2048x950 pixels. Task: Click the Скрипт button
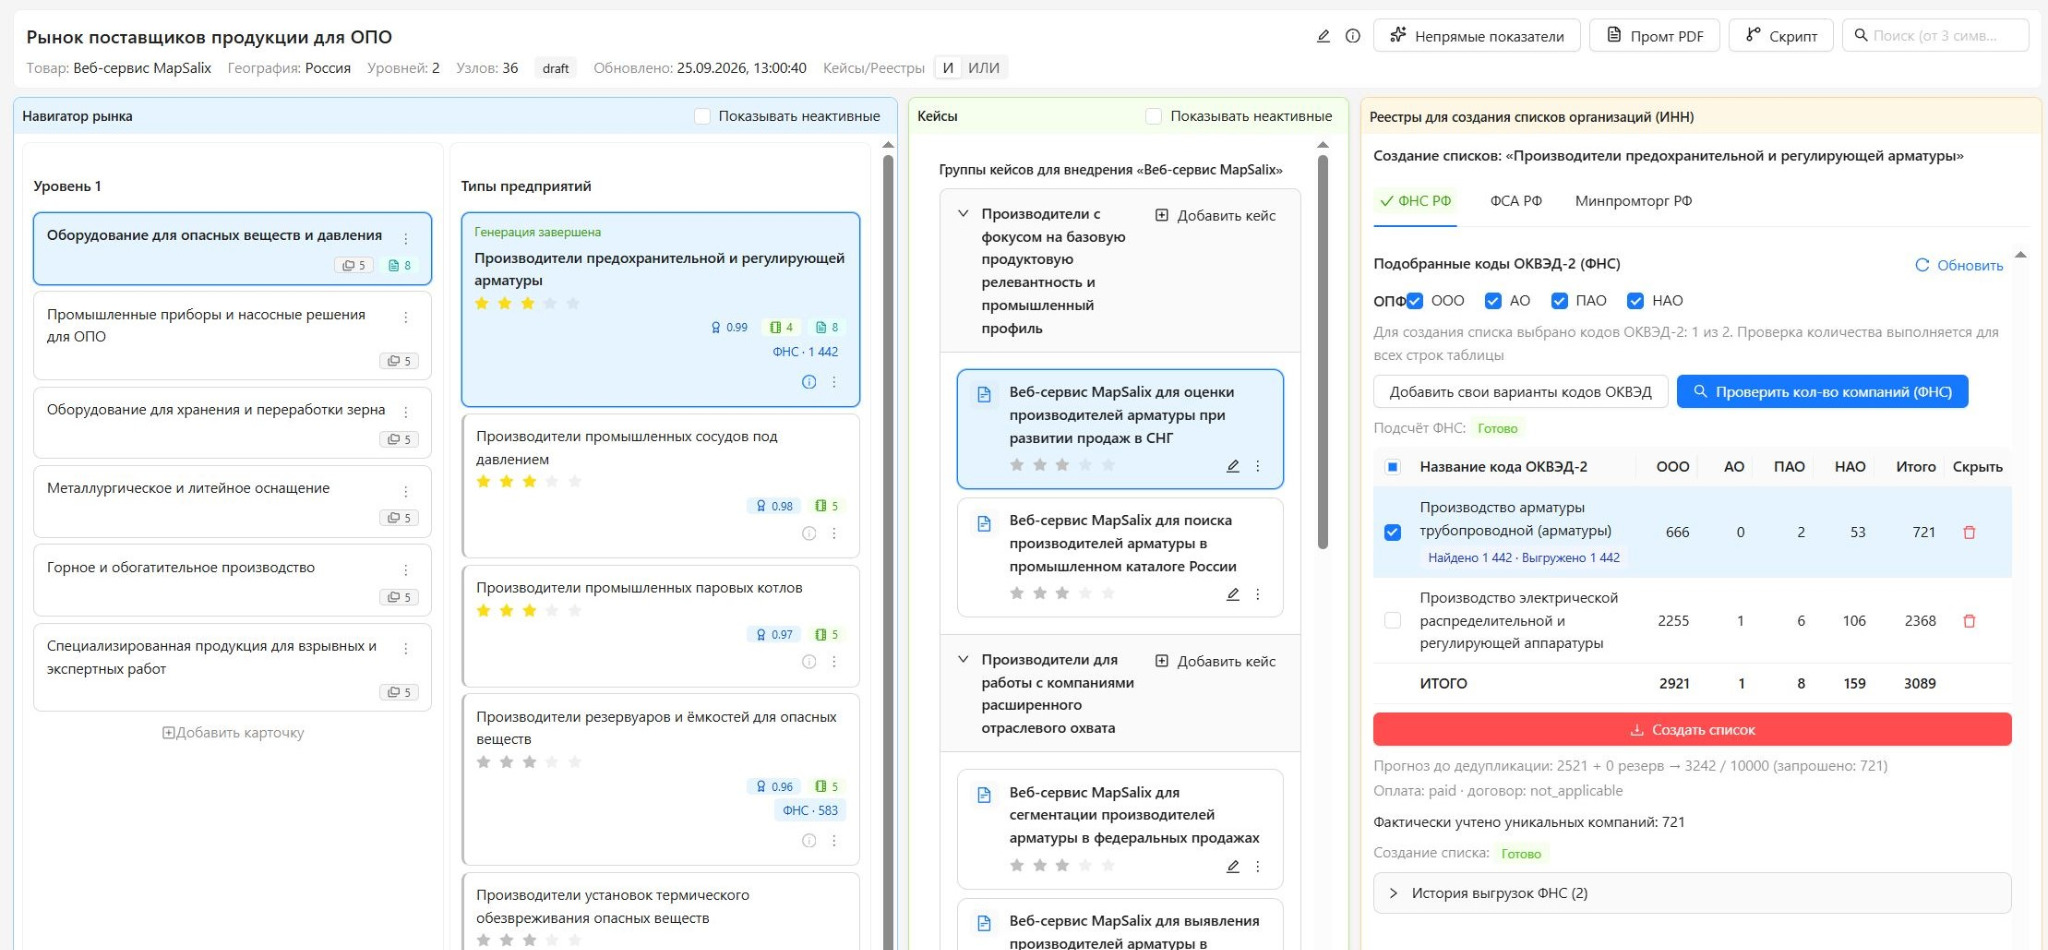(1780, 36)
